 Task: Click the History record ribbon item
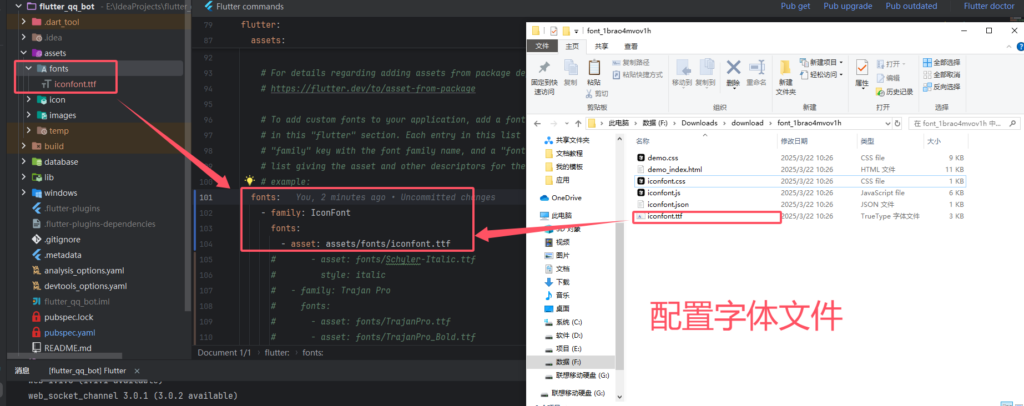click(x=894, y=91)
